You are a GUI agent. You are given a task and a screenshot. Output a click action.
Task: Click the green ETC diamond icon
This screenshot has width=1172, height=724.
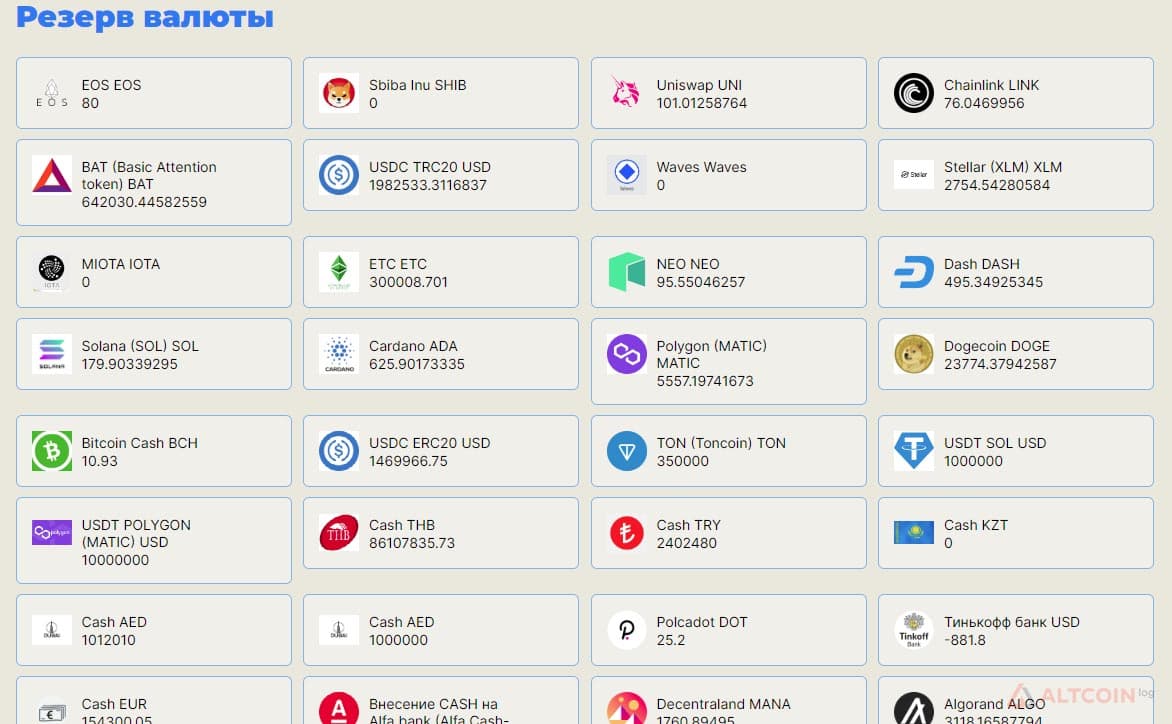point(339,272)
